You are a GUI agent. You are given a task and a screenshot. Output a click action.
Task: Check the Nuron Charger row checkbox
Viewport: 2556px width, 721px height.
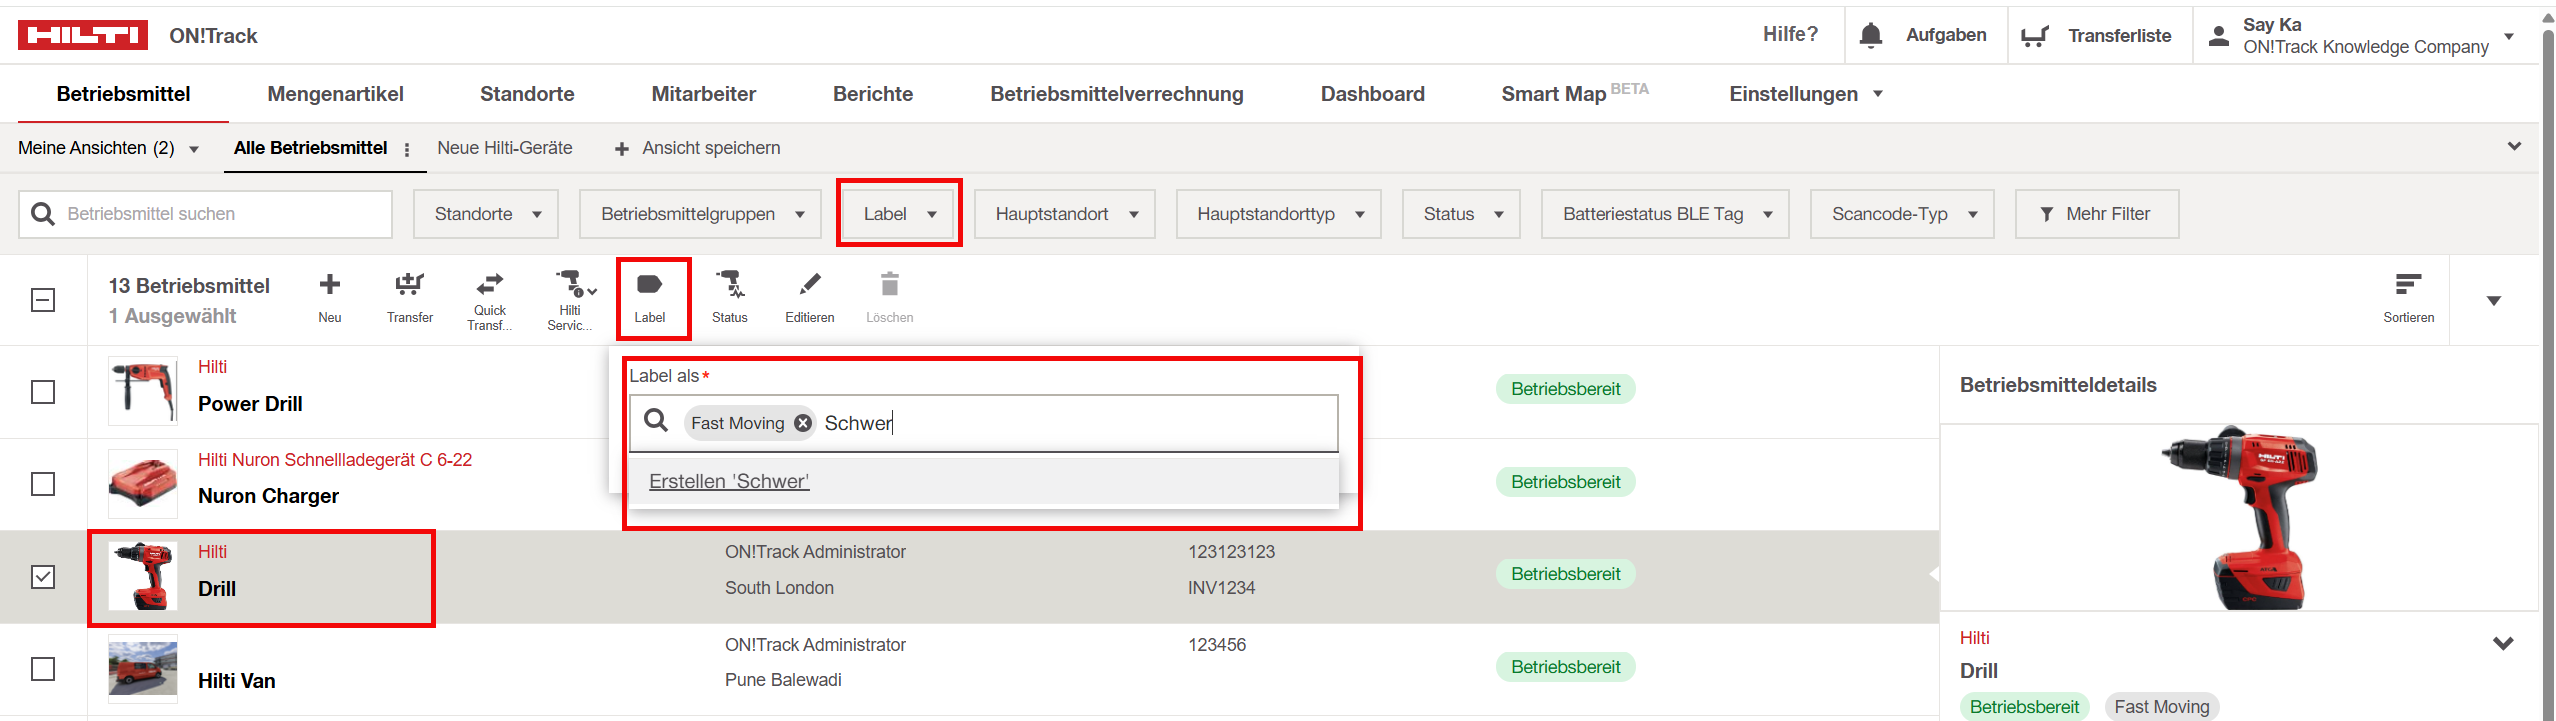[43, 484]
